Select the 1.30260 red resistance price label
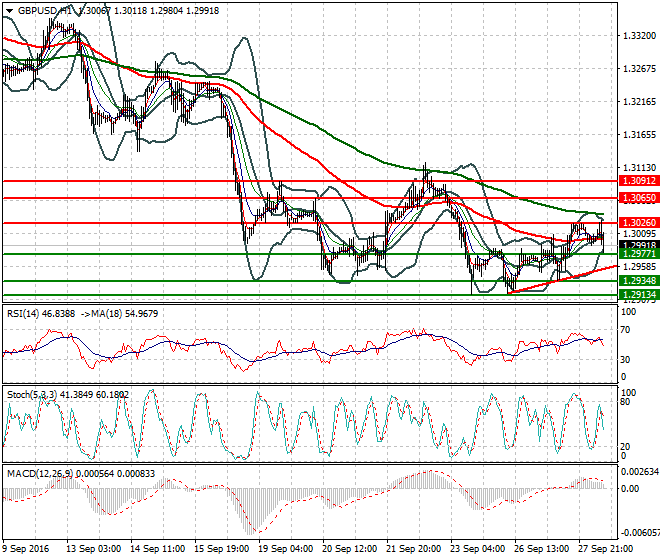The height and width of the screenshot is (560, 660). tap(639, 223)
